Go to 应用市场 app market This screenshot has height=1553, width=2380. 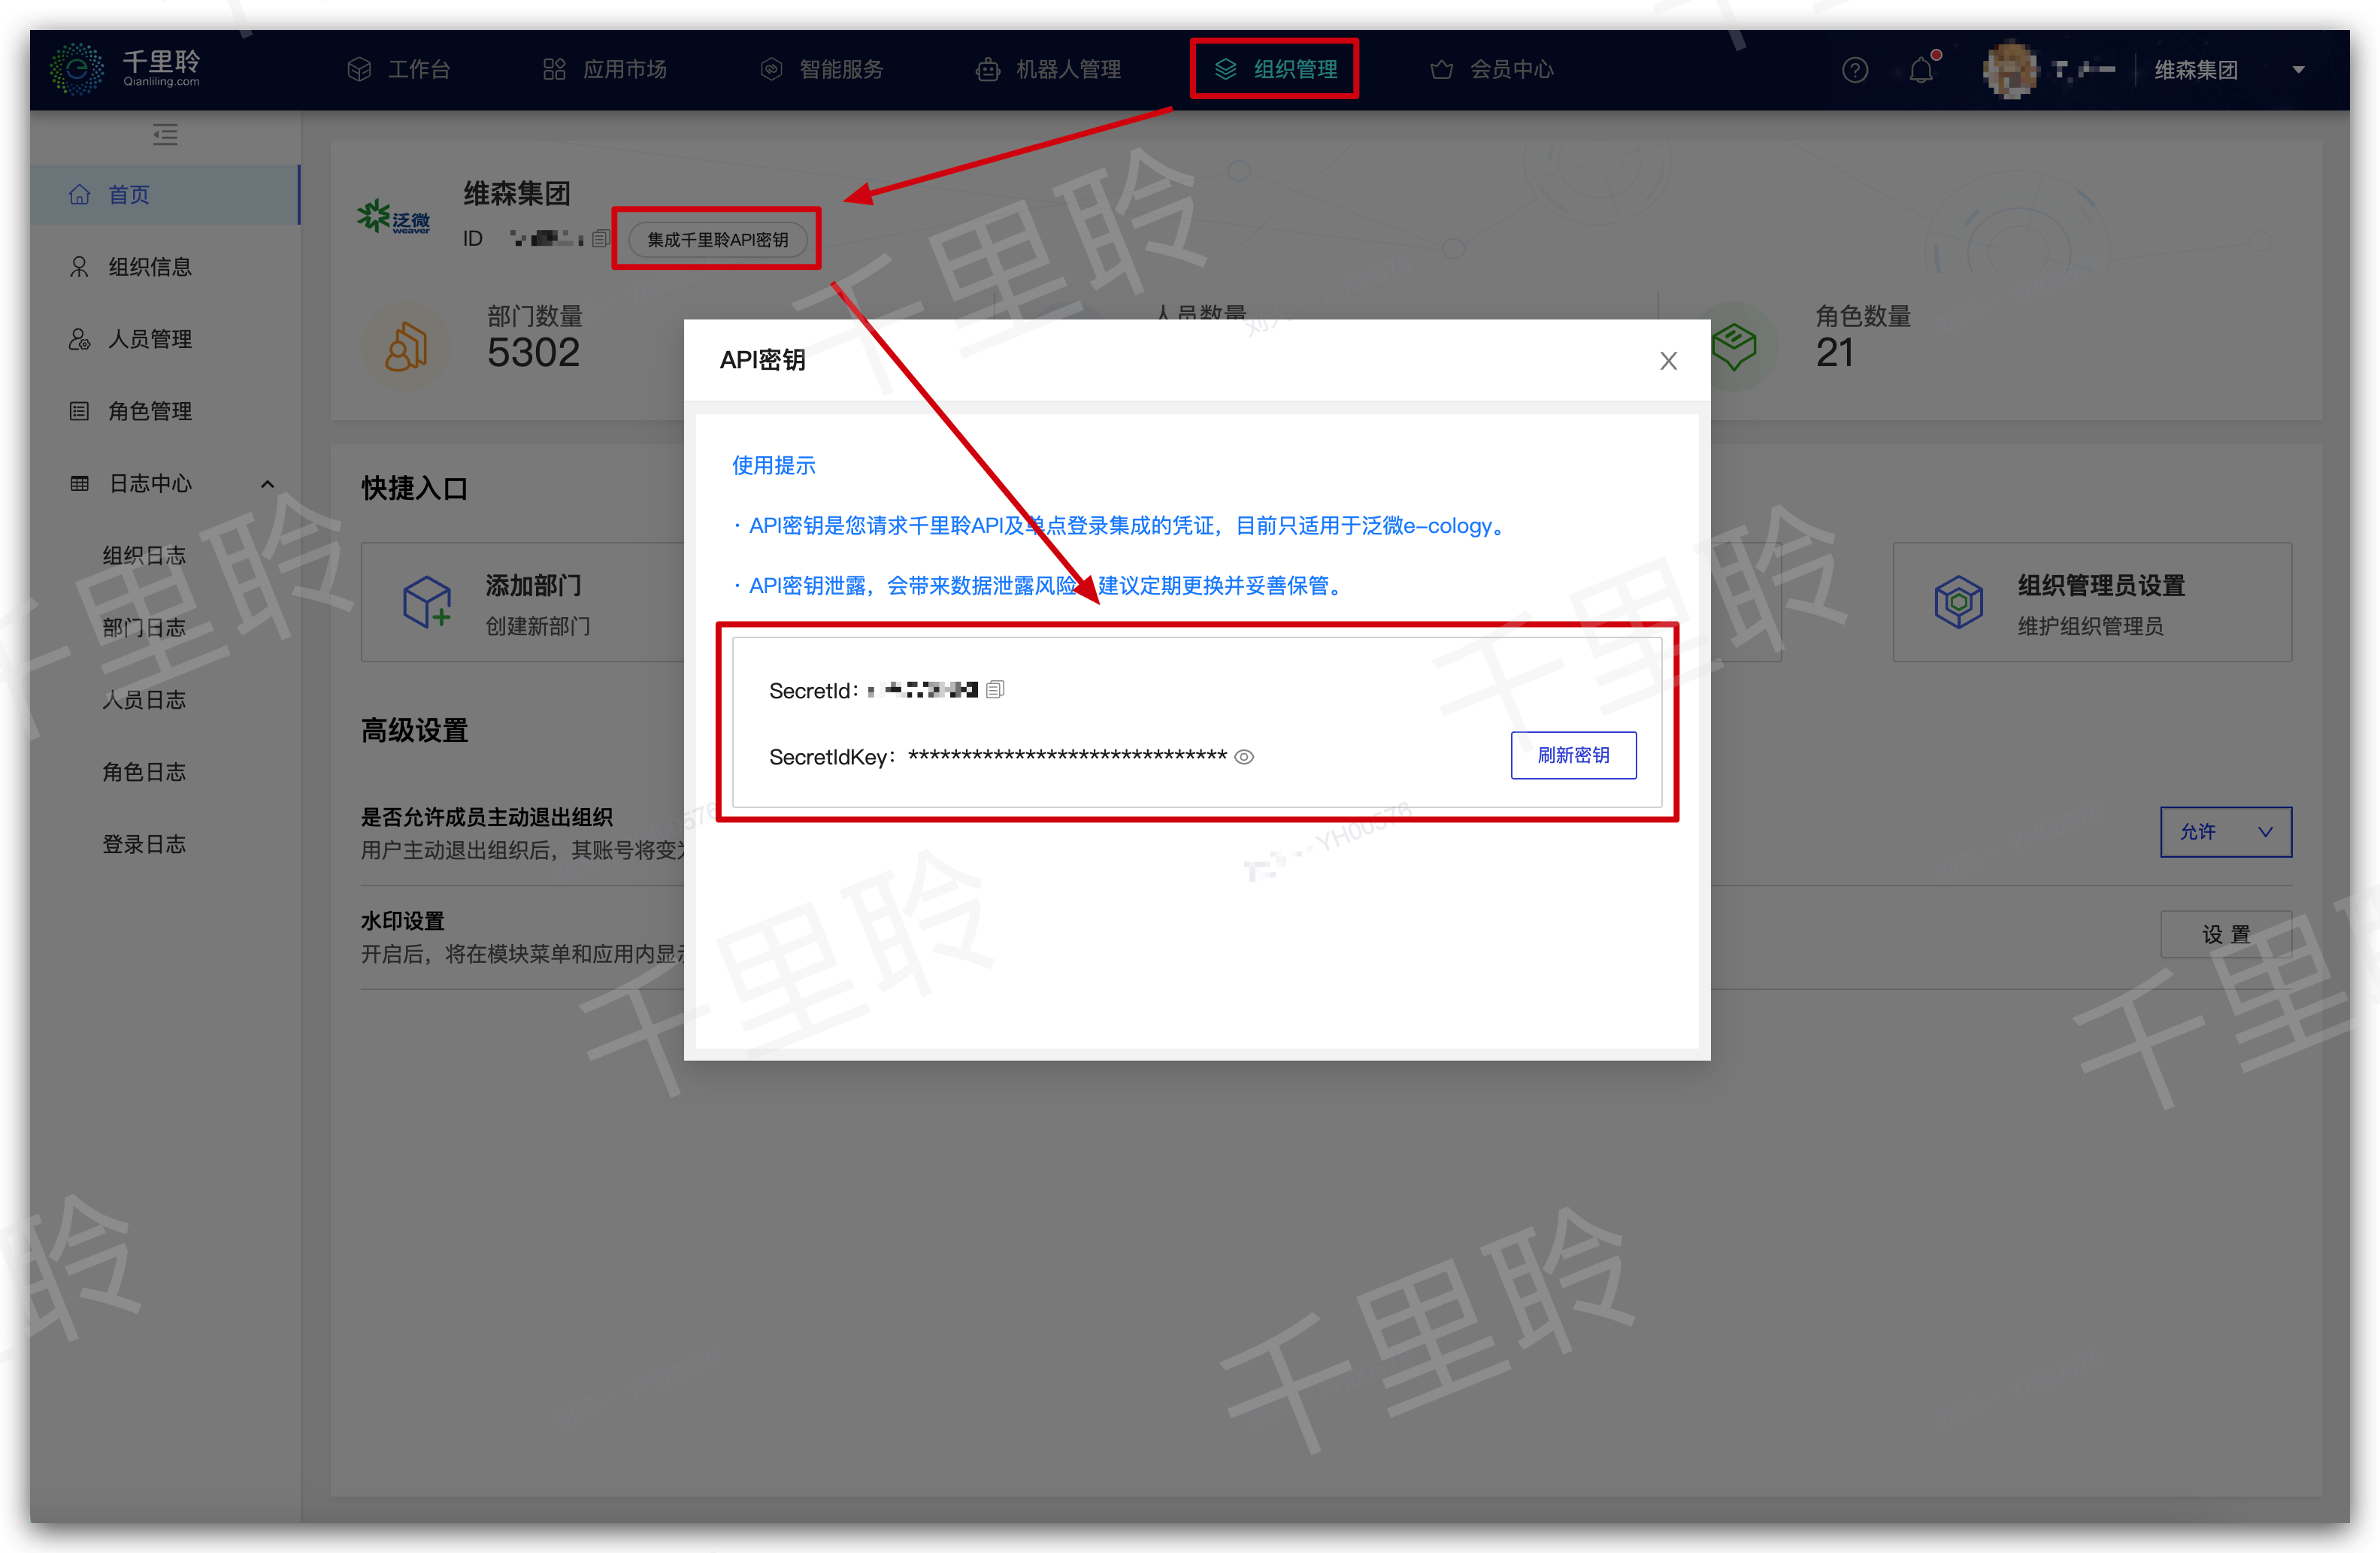click(604, 69)
